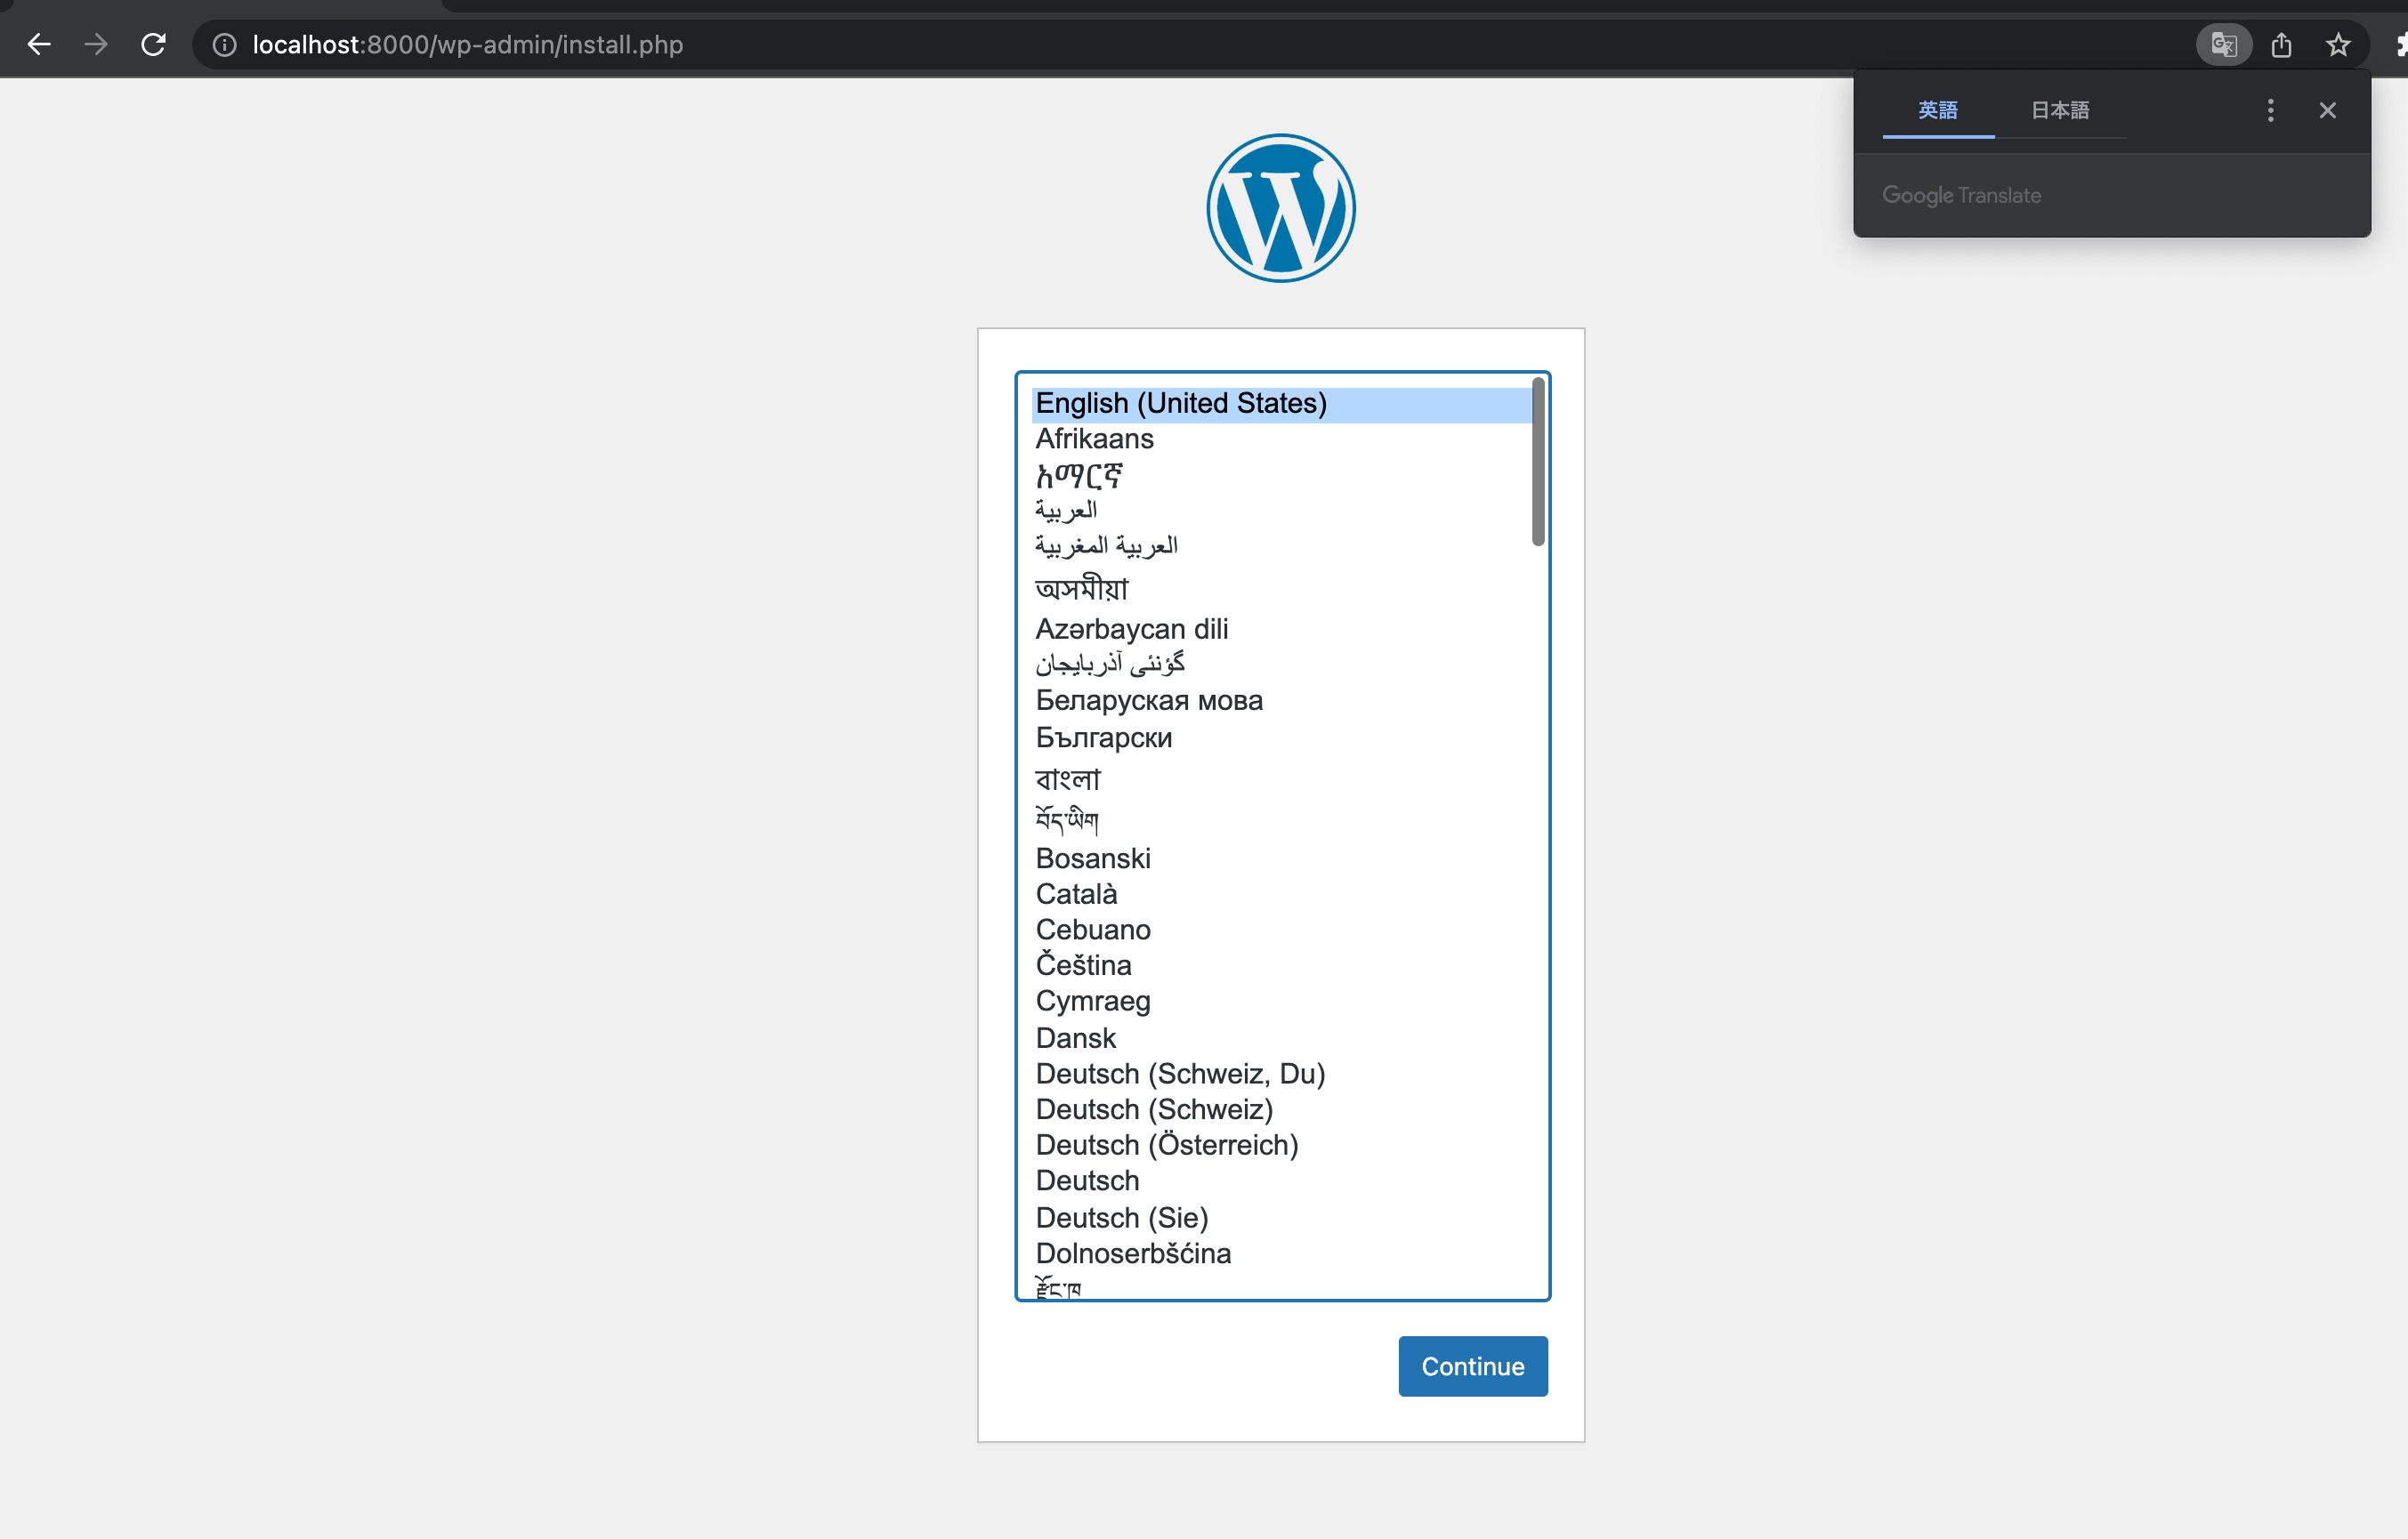Select Čeština in the language list
The height and width of the screenshot is (1539, 2408).
click(x=1281, y=965)
